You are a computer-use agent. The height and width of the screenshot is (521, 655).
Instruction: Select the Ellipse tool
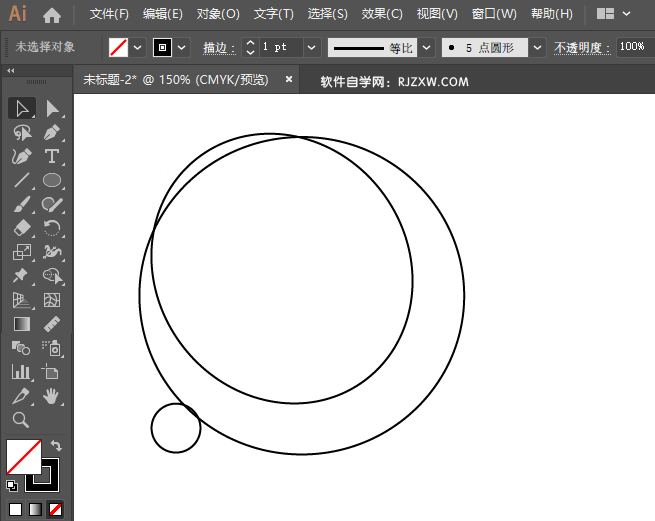click(52, 180)
